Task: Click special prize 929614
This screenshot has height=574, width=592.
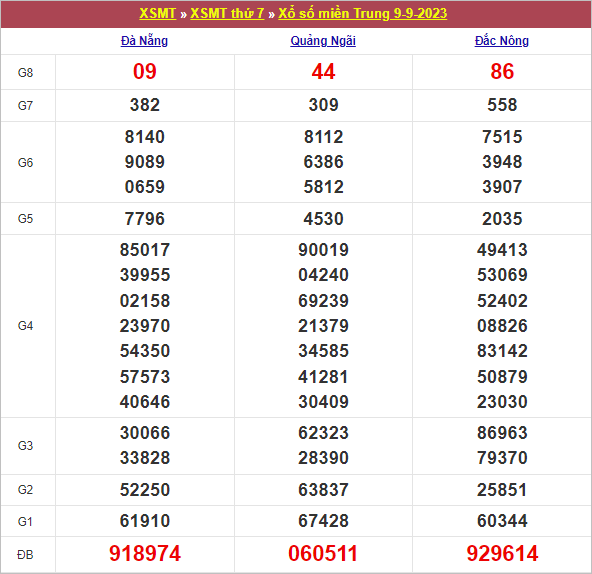Action: tap(502, 554)
